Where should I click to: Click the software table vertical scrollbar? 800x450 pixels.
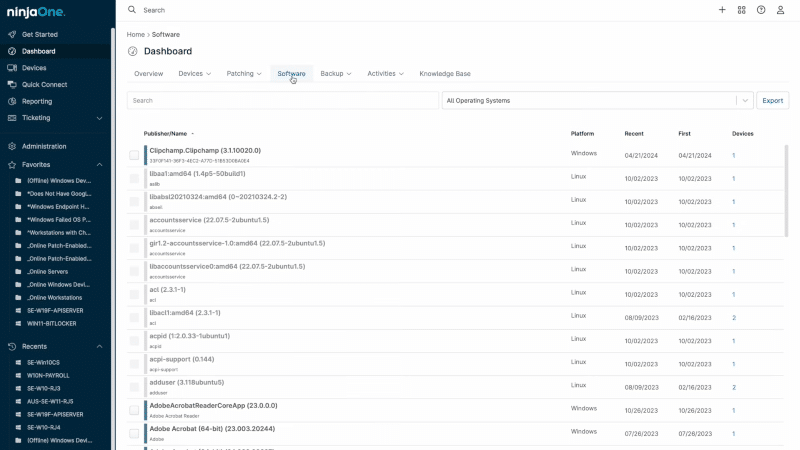click(x=786, y=190)
